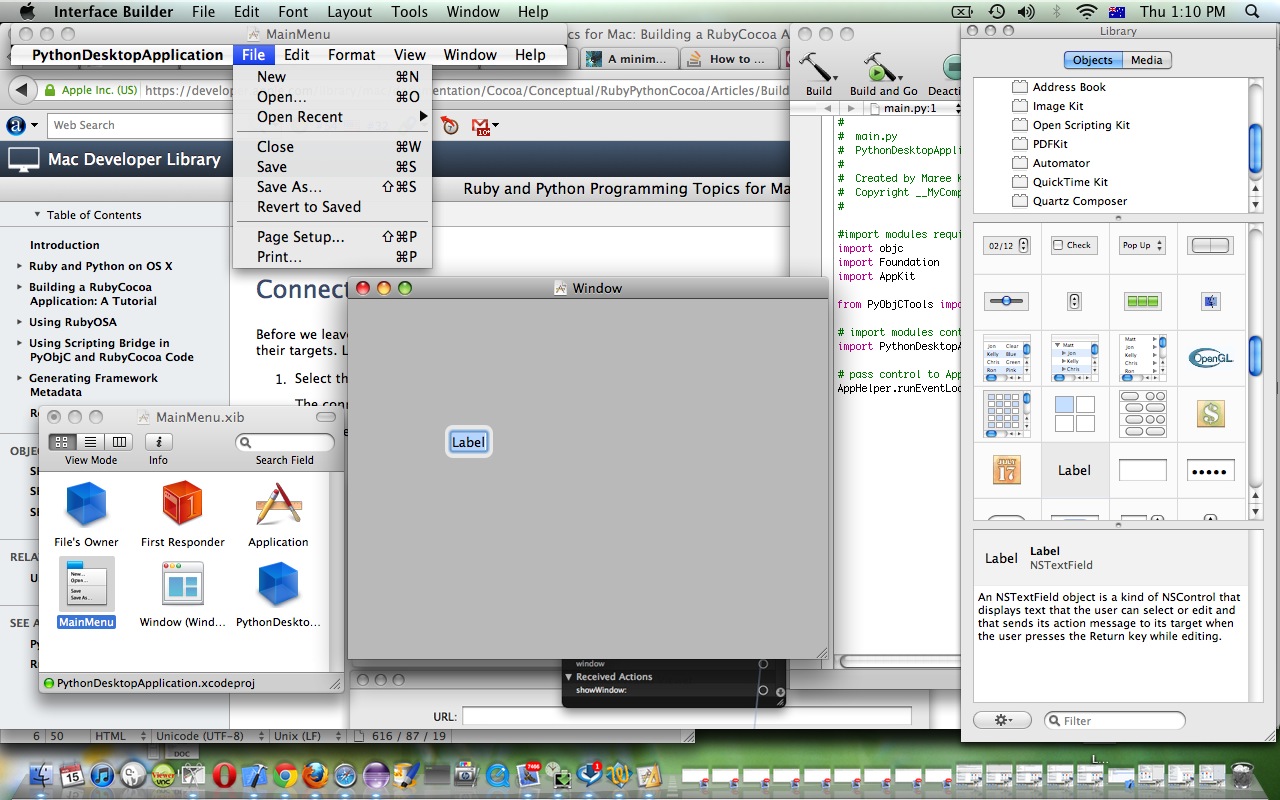Click the Build hammer icon in Xcode toolbar
Viewport: 1280px width, 800px height.
click(x=818, y=70)
